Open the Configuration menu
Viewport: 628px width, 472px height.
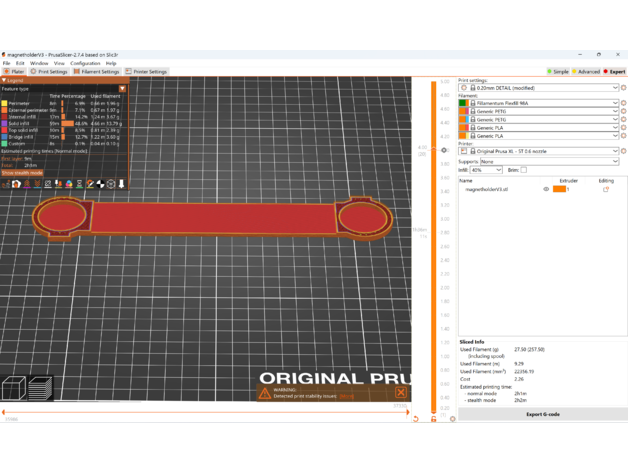pos(85,63)
